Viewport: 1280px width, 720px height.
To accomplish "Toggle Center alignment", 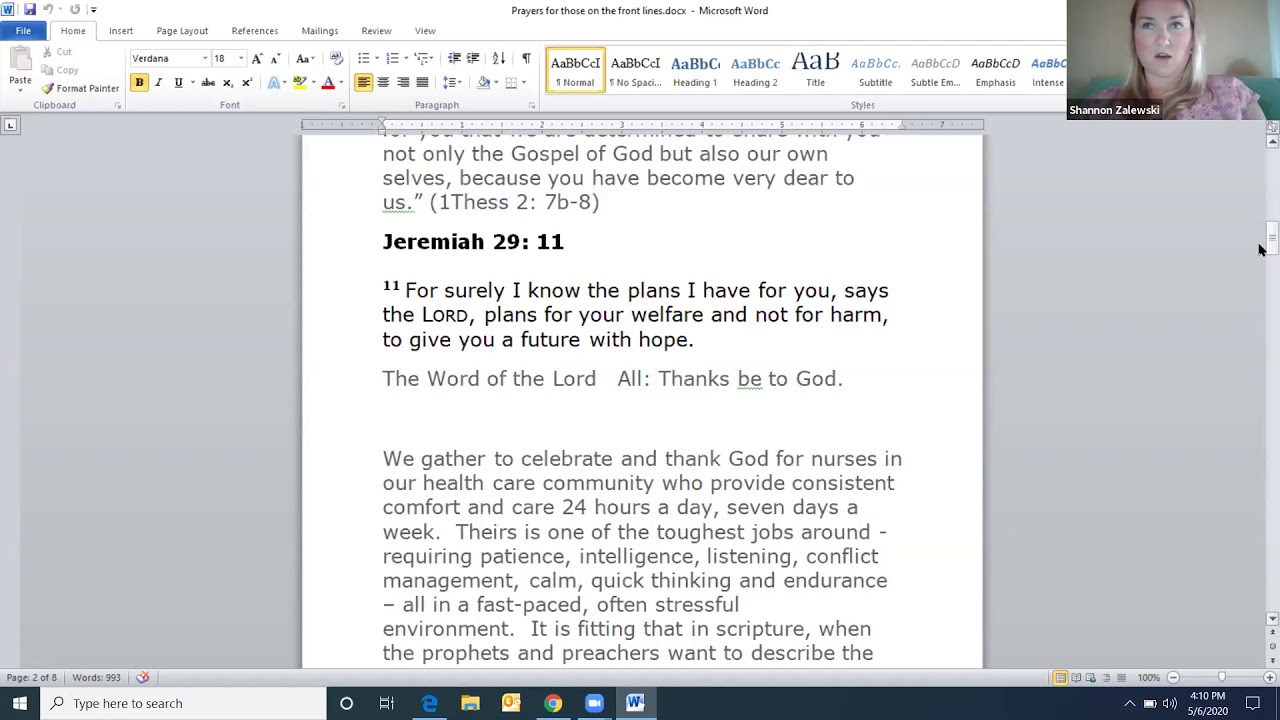I will 383,83.
